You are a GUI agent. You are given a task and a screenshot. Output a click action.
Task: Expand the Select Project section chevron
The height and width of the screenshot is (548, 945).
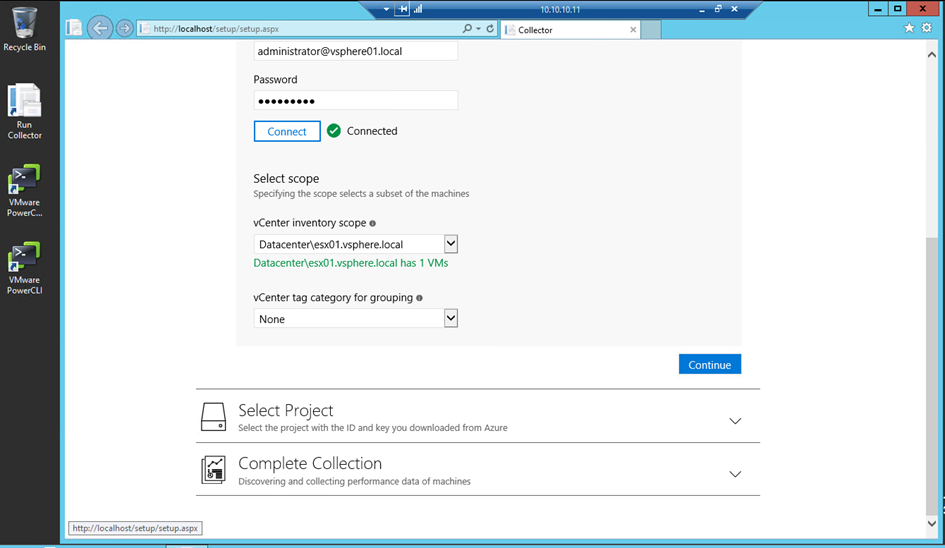pos(735,421)
